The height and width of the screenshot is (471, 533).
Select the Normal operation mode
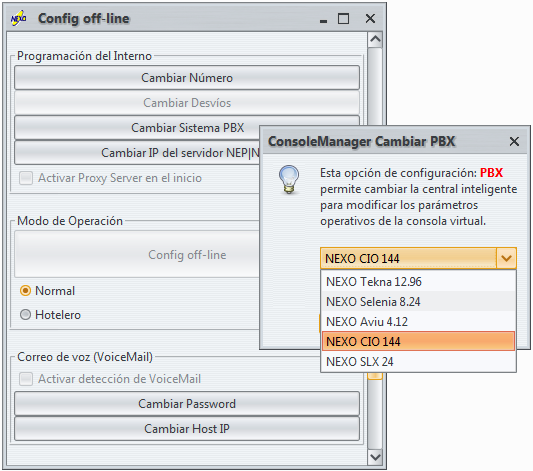[x=47, y=291]
